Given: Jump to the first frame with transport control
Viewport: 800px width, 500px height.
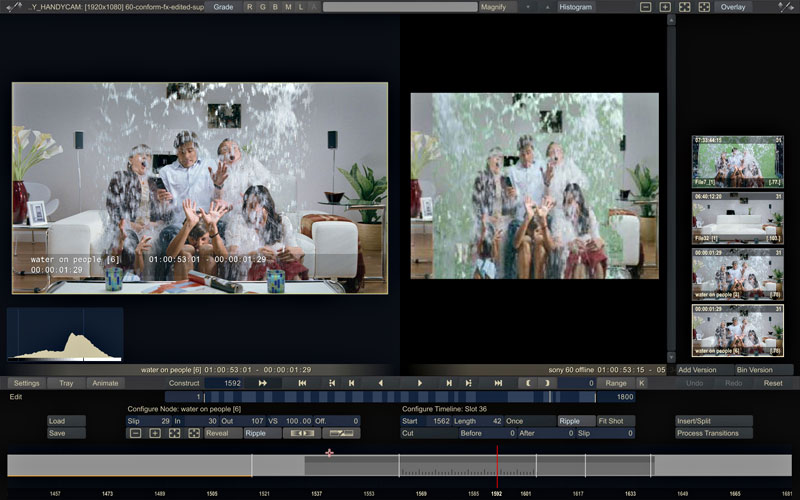Looking at the screenshot, I should 302,383.
